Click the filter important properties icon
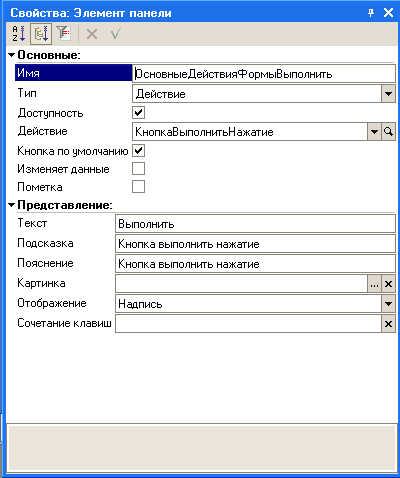Viewport: 400px width, 478px height. pos(63,34)
